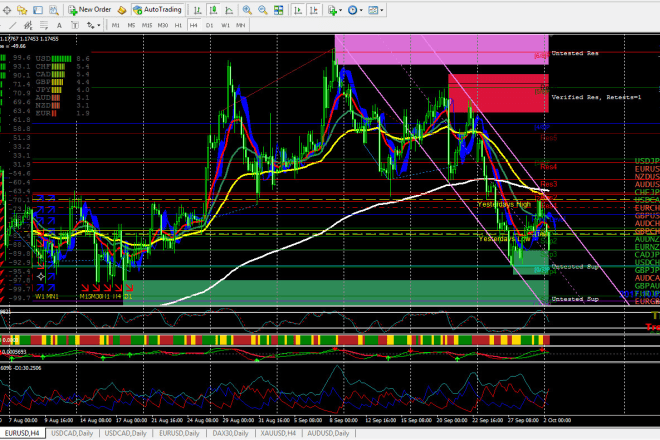Open the XAUUSD,H4 chart tab

[278, 433]
